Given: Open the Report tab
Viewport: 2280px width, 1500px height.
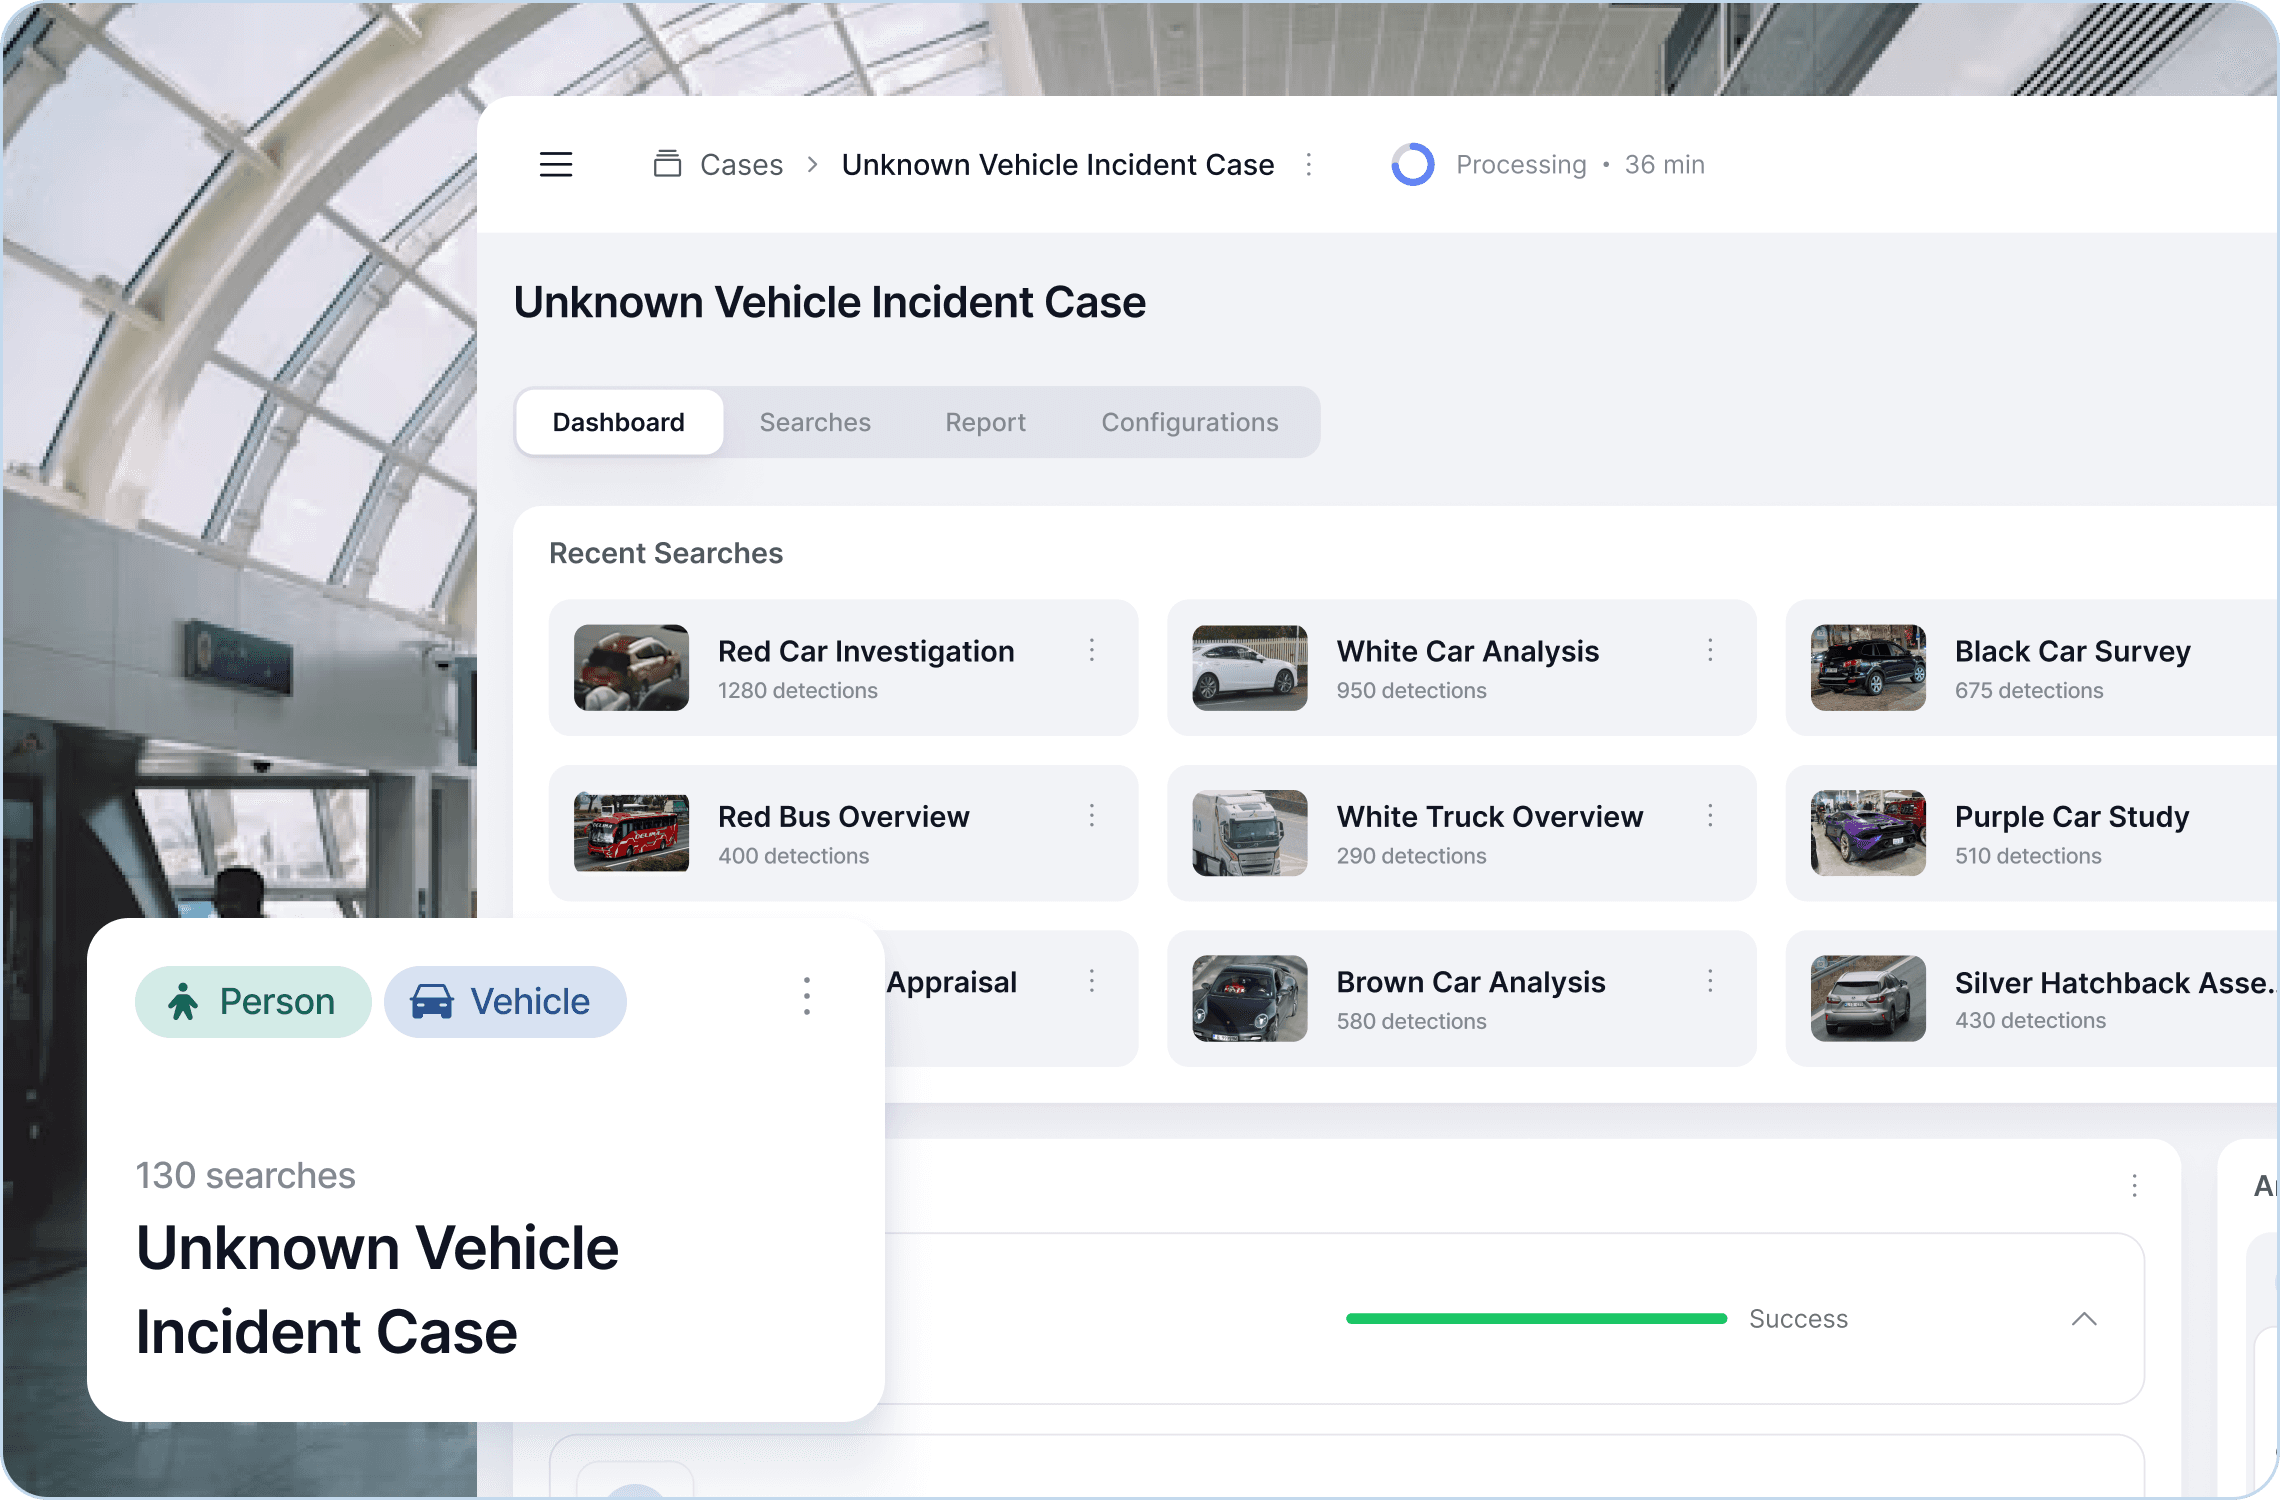Looking at the screenshot, I should pyautogui.click(x=986, y=422).
